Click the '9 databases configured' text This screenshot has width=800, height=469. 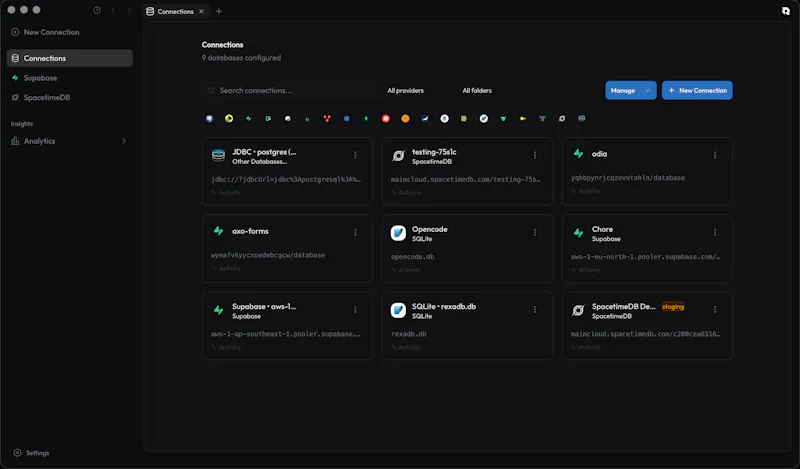[x=241, y=58]
